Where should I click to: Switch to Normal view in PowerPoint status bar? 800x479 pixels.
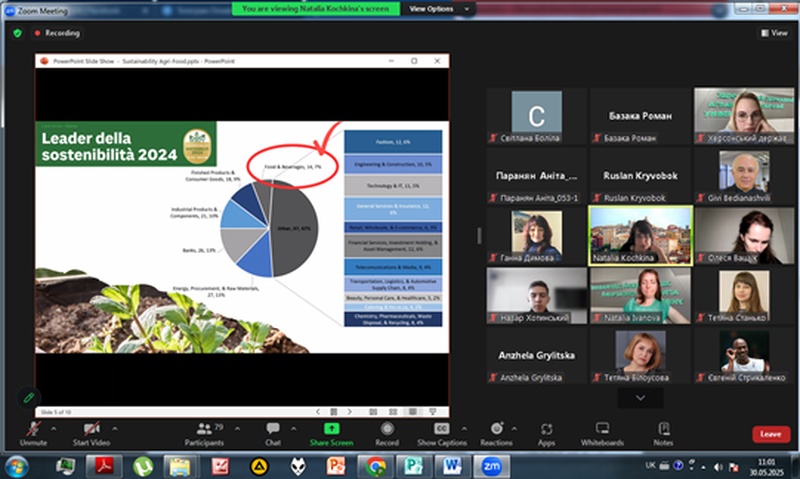373,412
